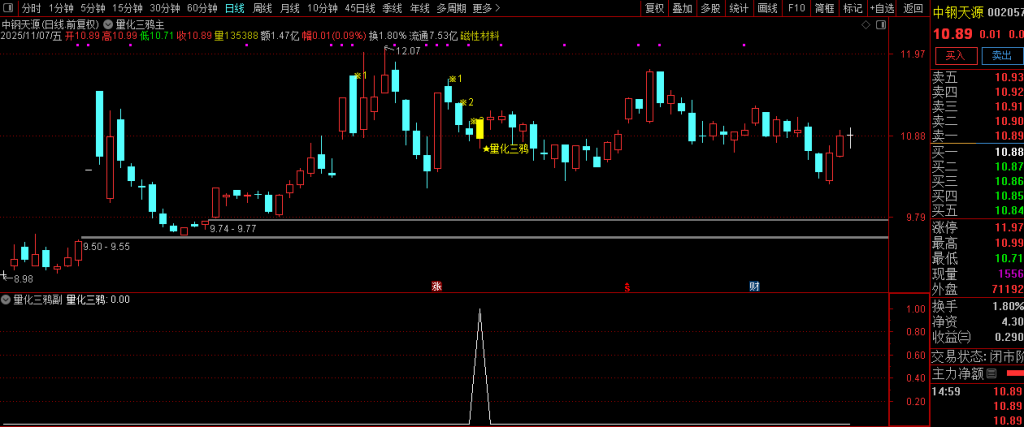Select the 60分钟 period tab
The width and height of the screenshot is (1024, 427).
coord(202,8)
